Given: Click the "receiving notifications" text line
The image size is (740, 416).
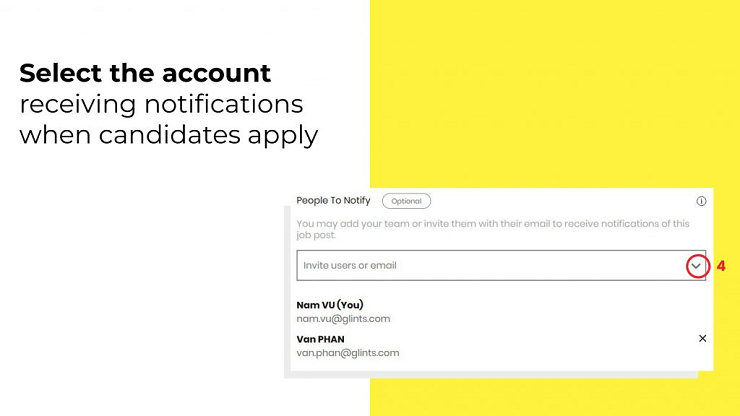Looking at the screenshot, I should 161,104.
